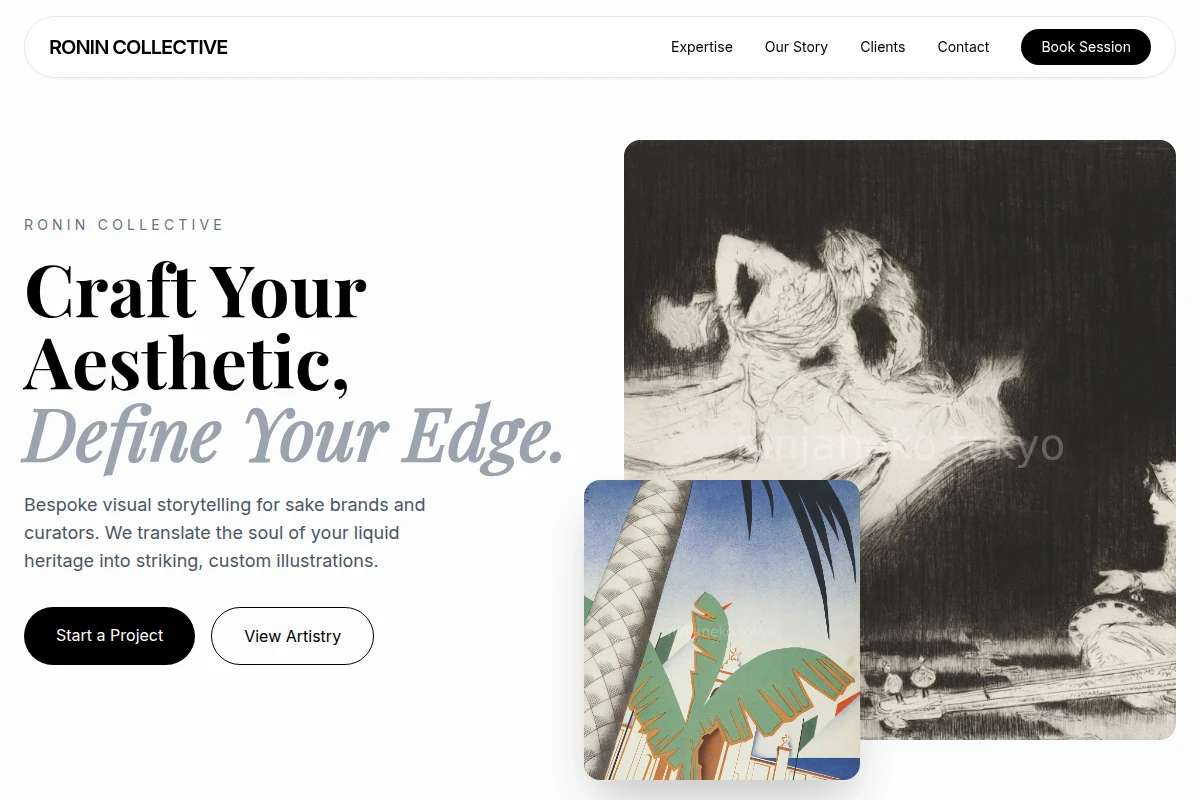
Task: Click the Book Session button
Action: pyautogui.click(x=1086, y=47)
